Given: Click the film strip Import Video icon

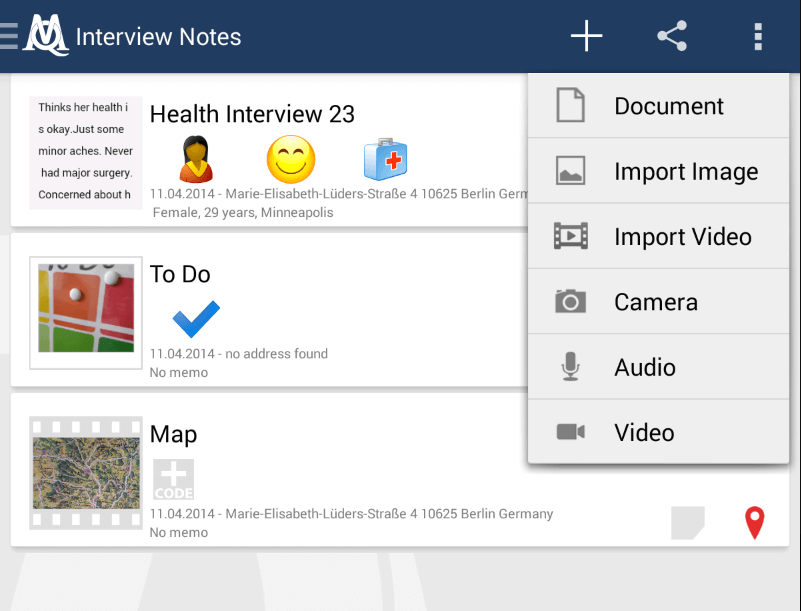Looking at the screenshot, I should pos(571,236).
